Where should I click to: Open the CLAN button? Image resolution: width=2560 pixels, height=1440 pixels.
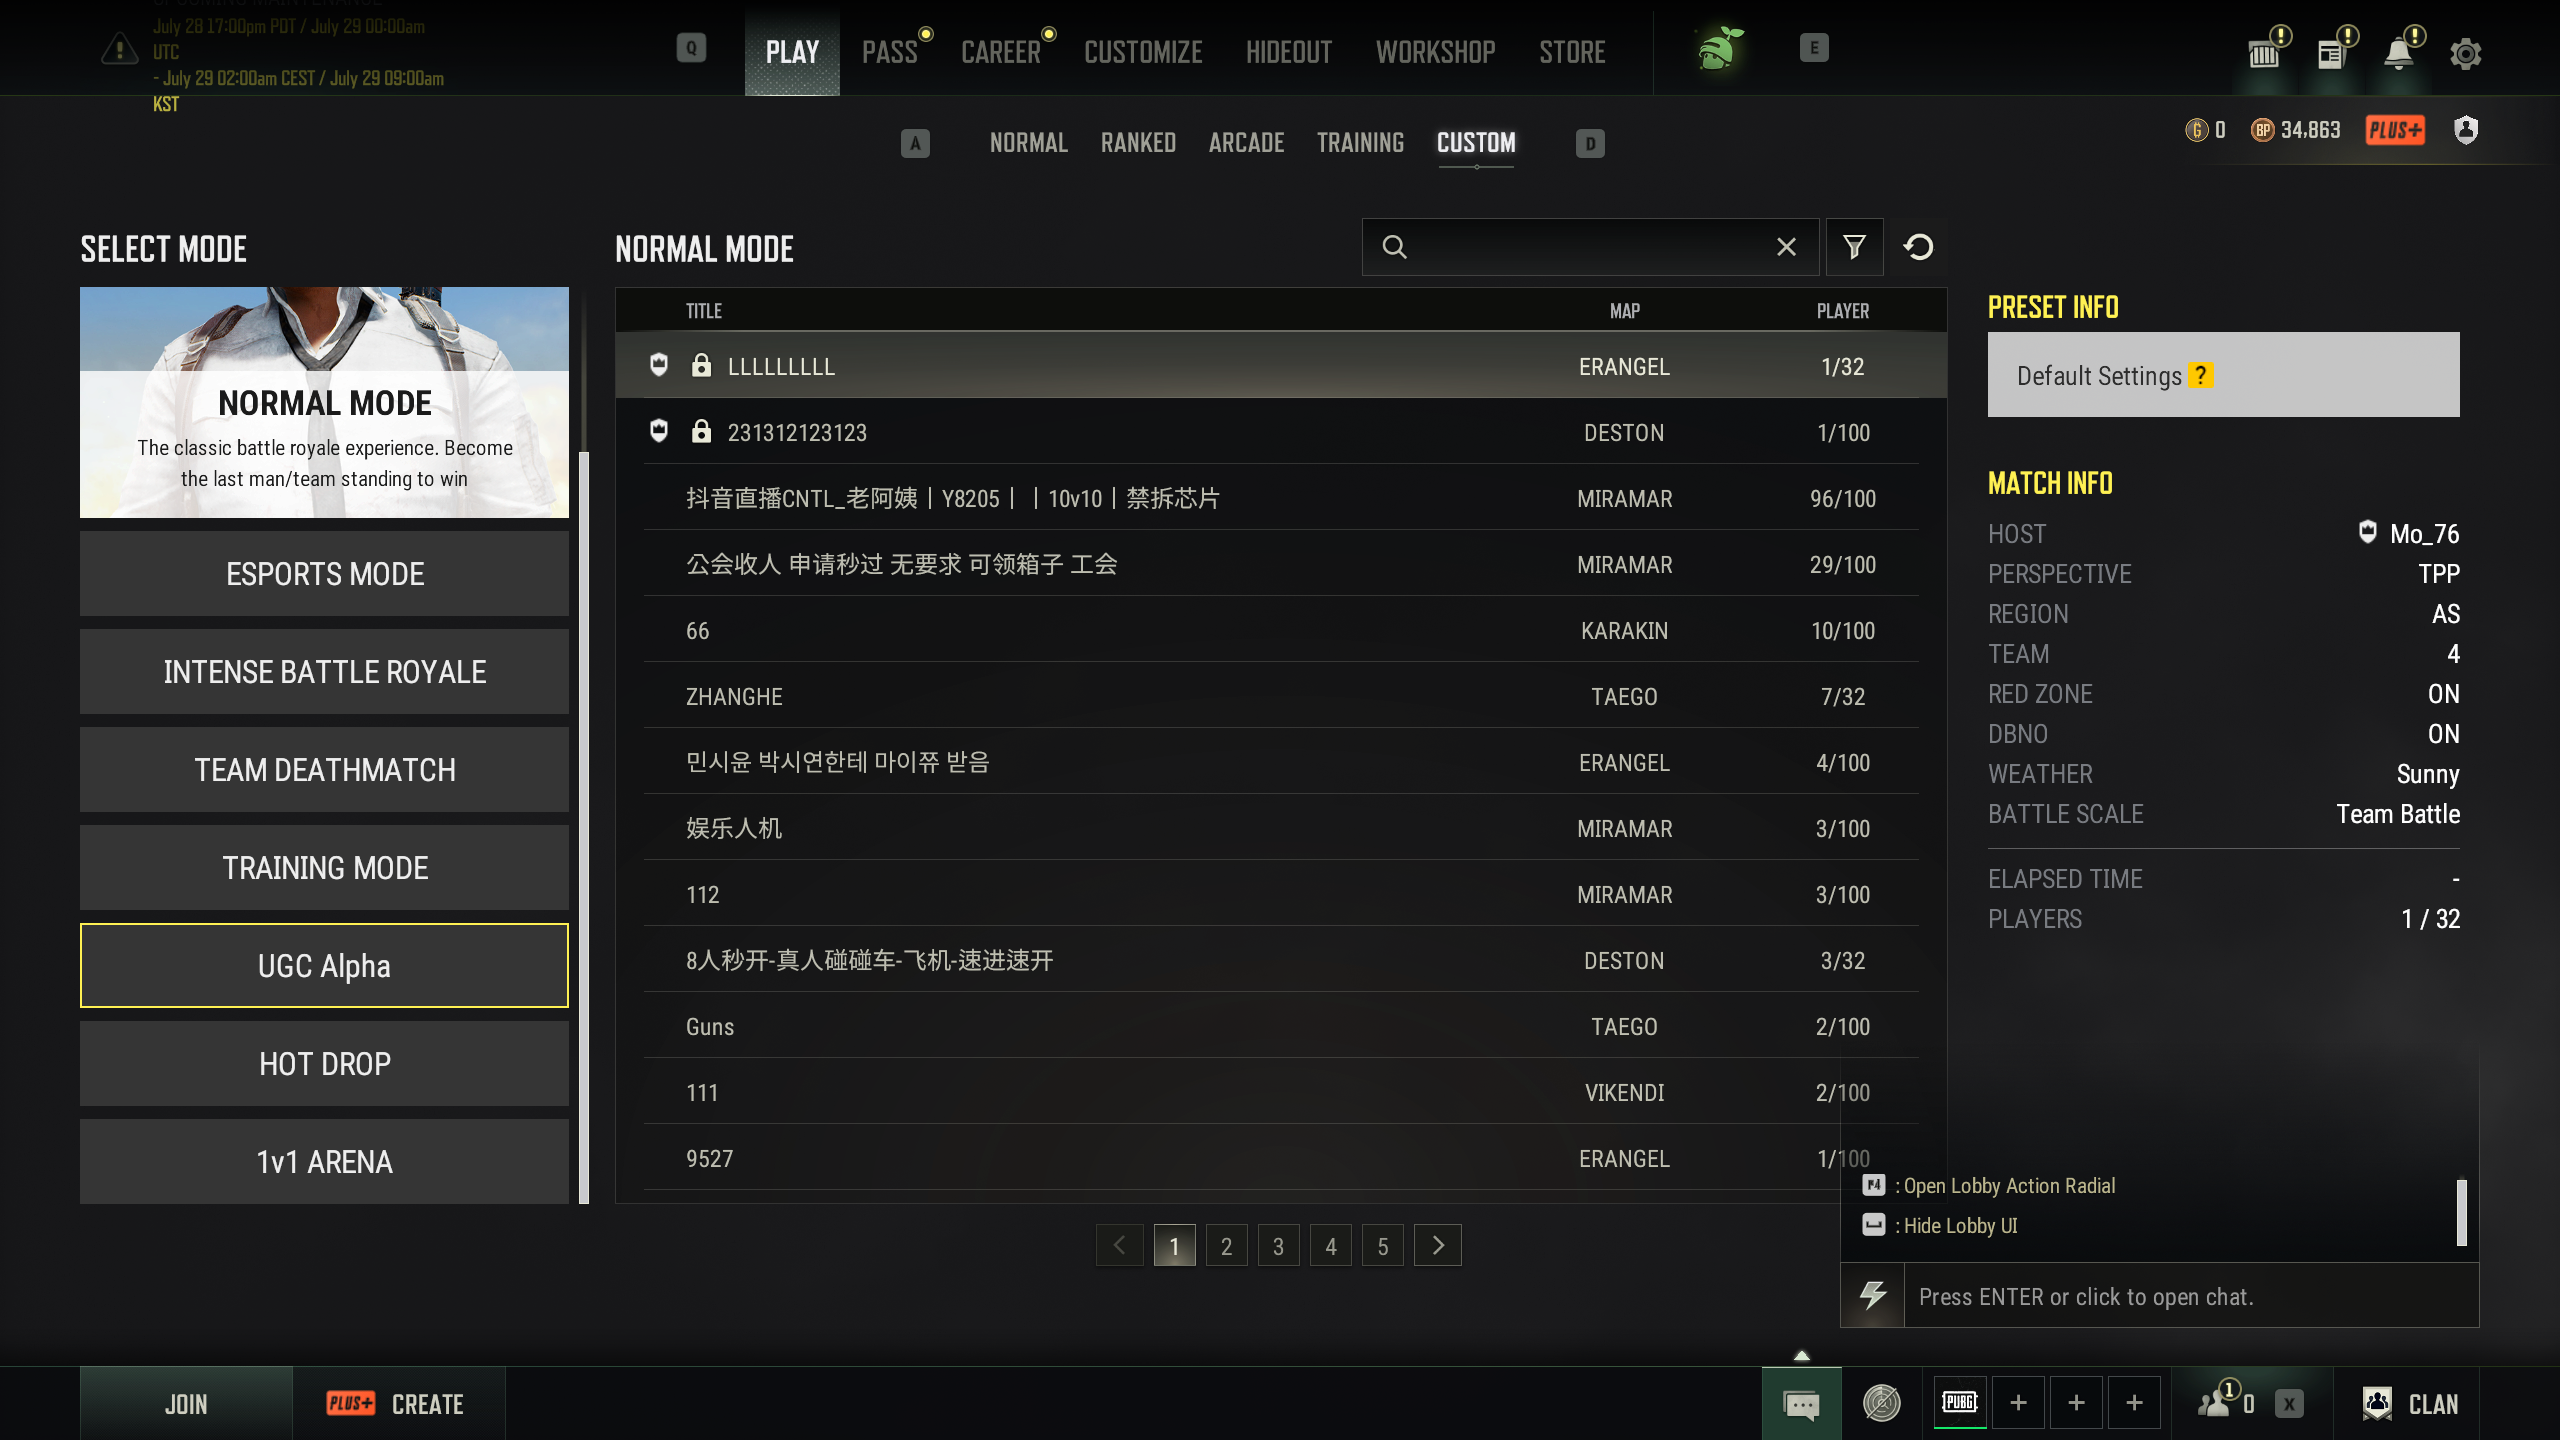[2409, 1404]
